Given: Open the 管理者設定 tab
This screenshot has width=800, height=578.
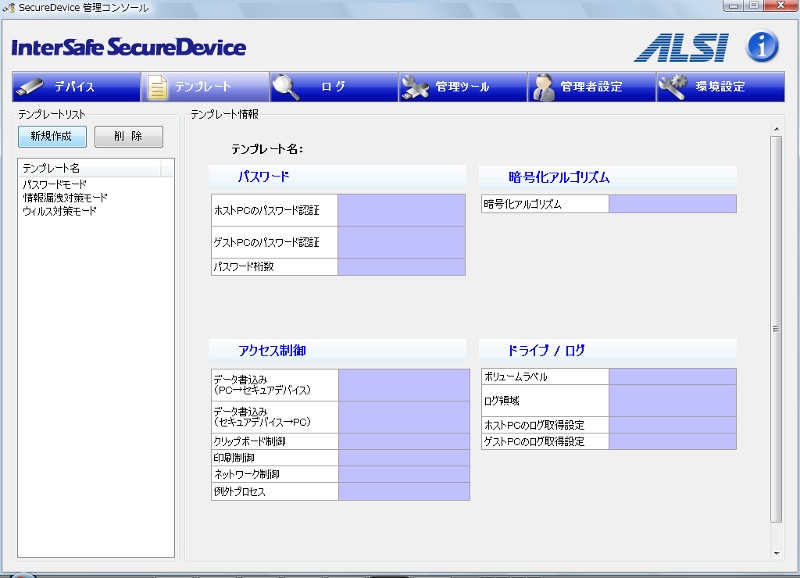Looking at the screenshot, I should coord(591,87).
